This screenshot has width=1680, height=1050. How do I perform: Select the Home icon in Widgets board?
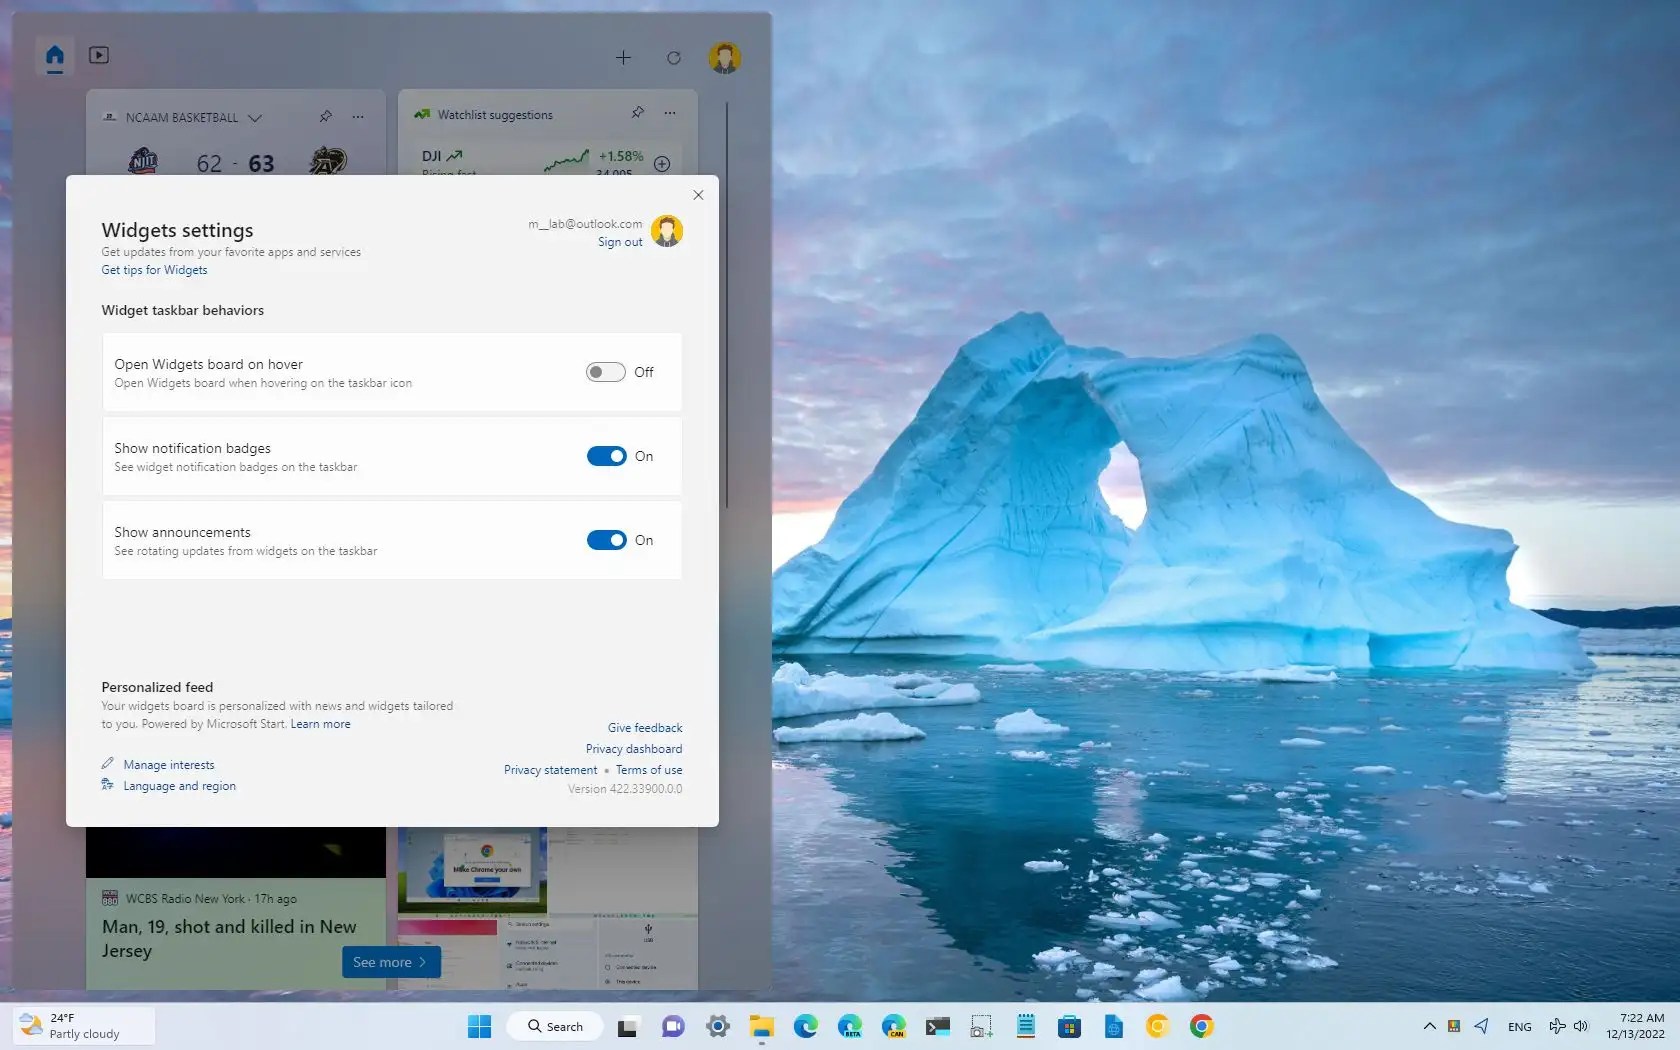(55, 57)
